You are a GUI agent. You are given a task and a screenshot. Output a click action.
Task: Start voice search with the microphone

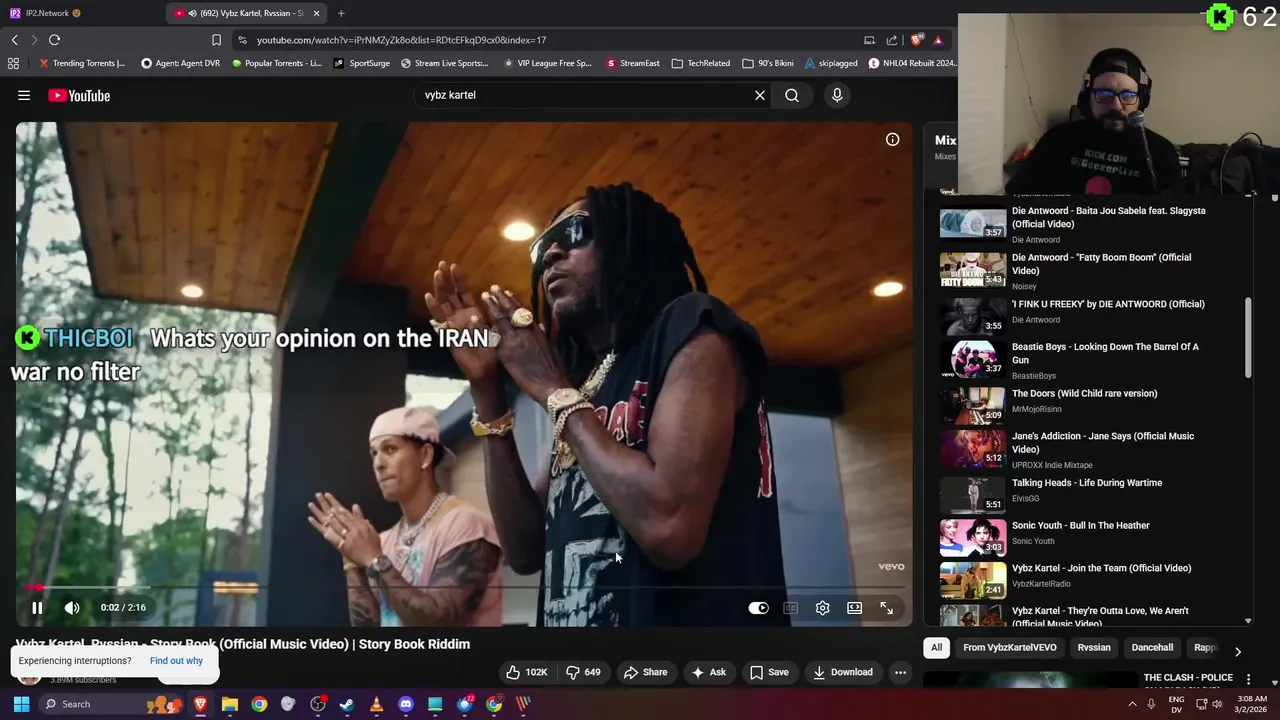pos(837,95)
